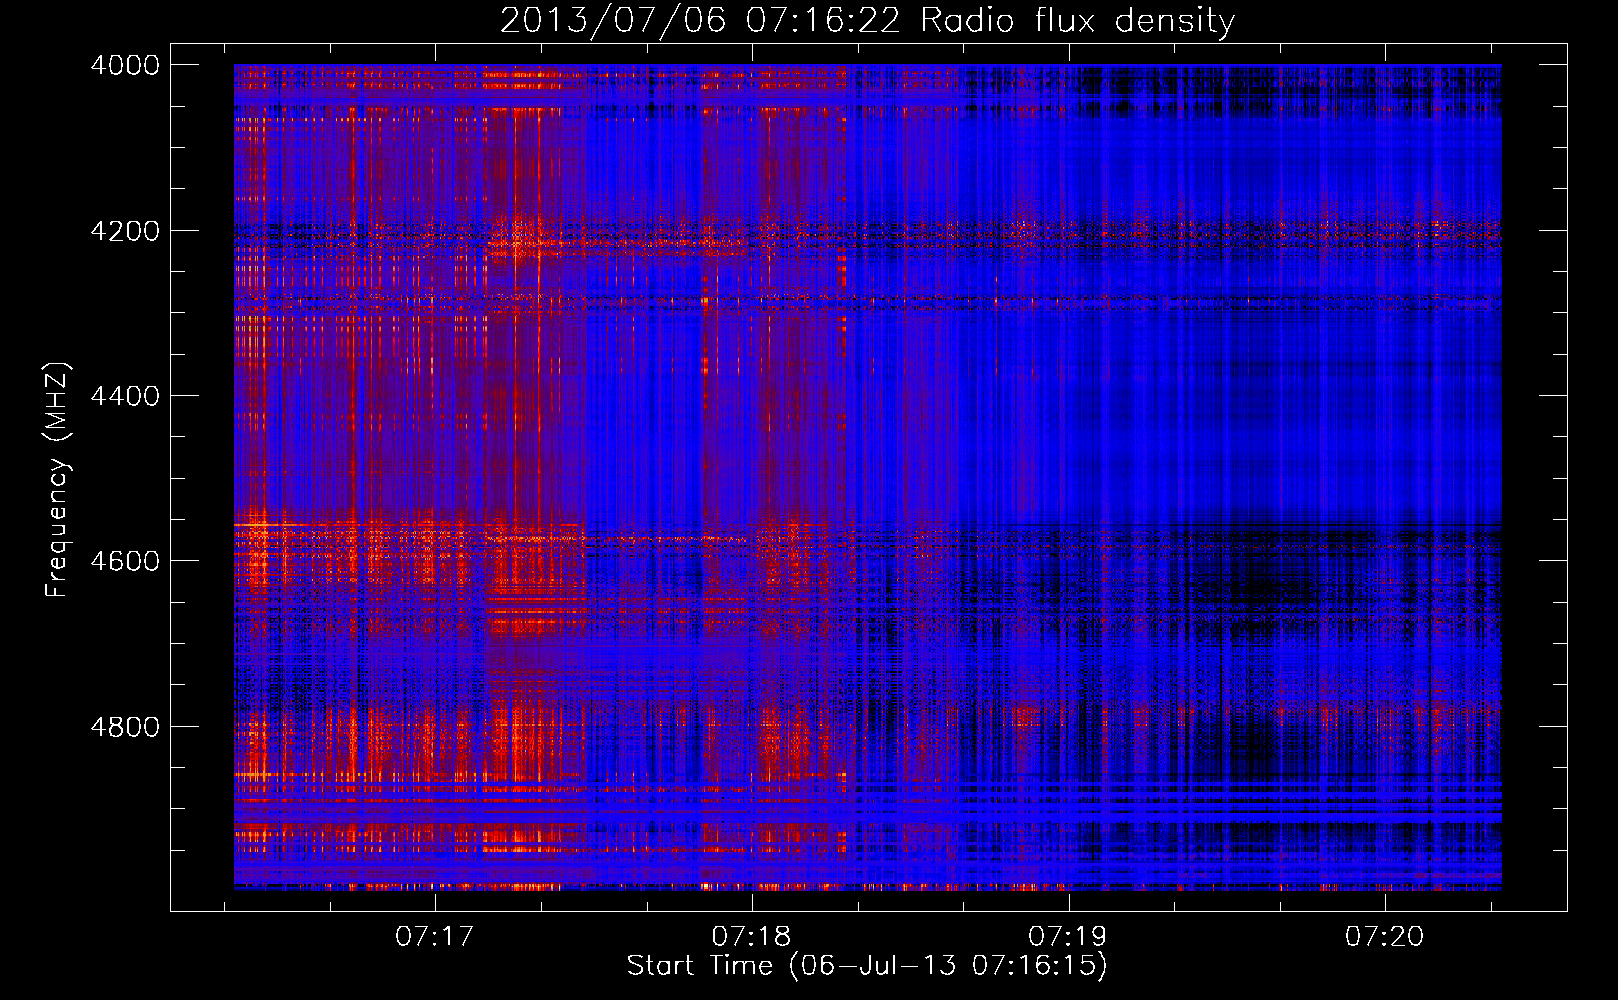Click the "Start Time (06-Jul-13 07:16:15)" label
The height and width of the screenshot is (1000, 1618).
point(867,966)
